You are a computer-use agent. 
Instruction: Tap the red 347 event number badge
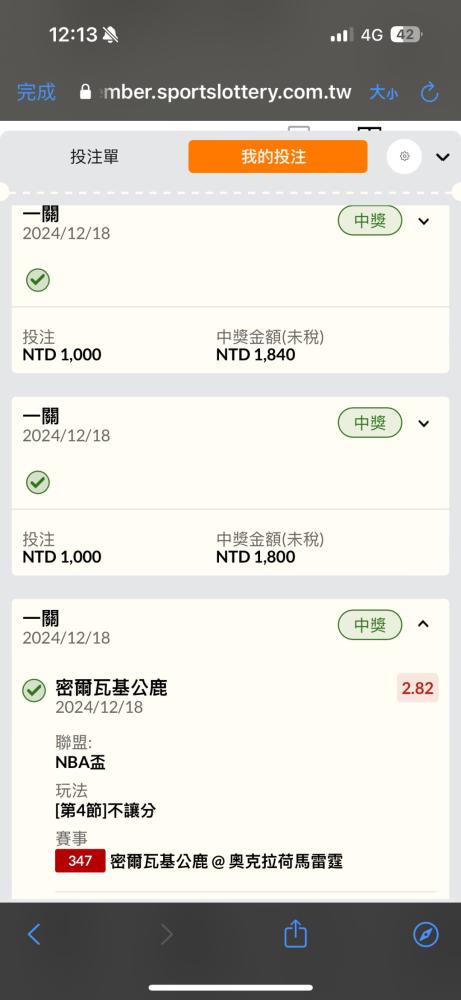tap(80, 861)
